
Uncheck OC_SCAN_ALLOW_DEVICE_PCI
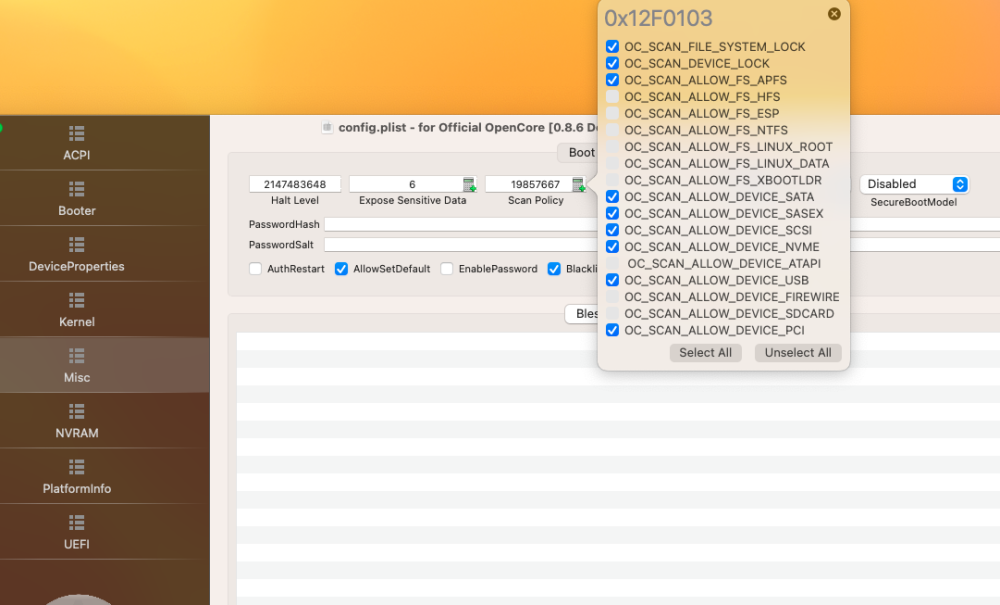612,330
